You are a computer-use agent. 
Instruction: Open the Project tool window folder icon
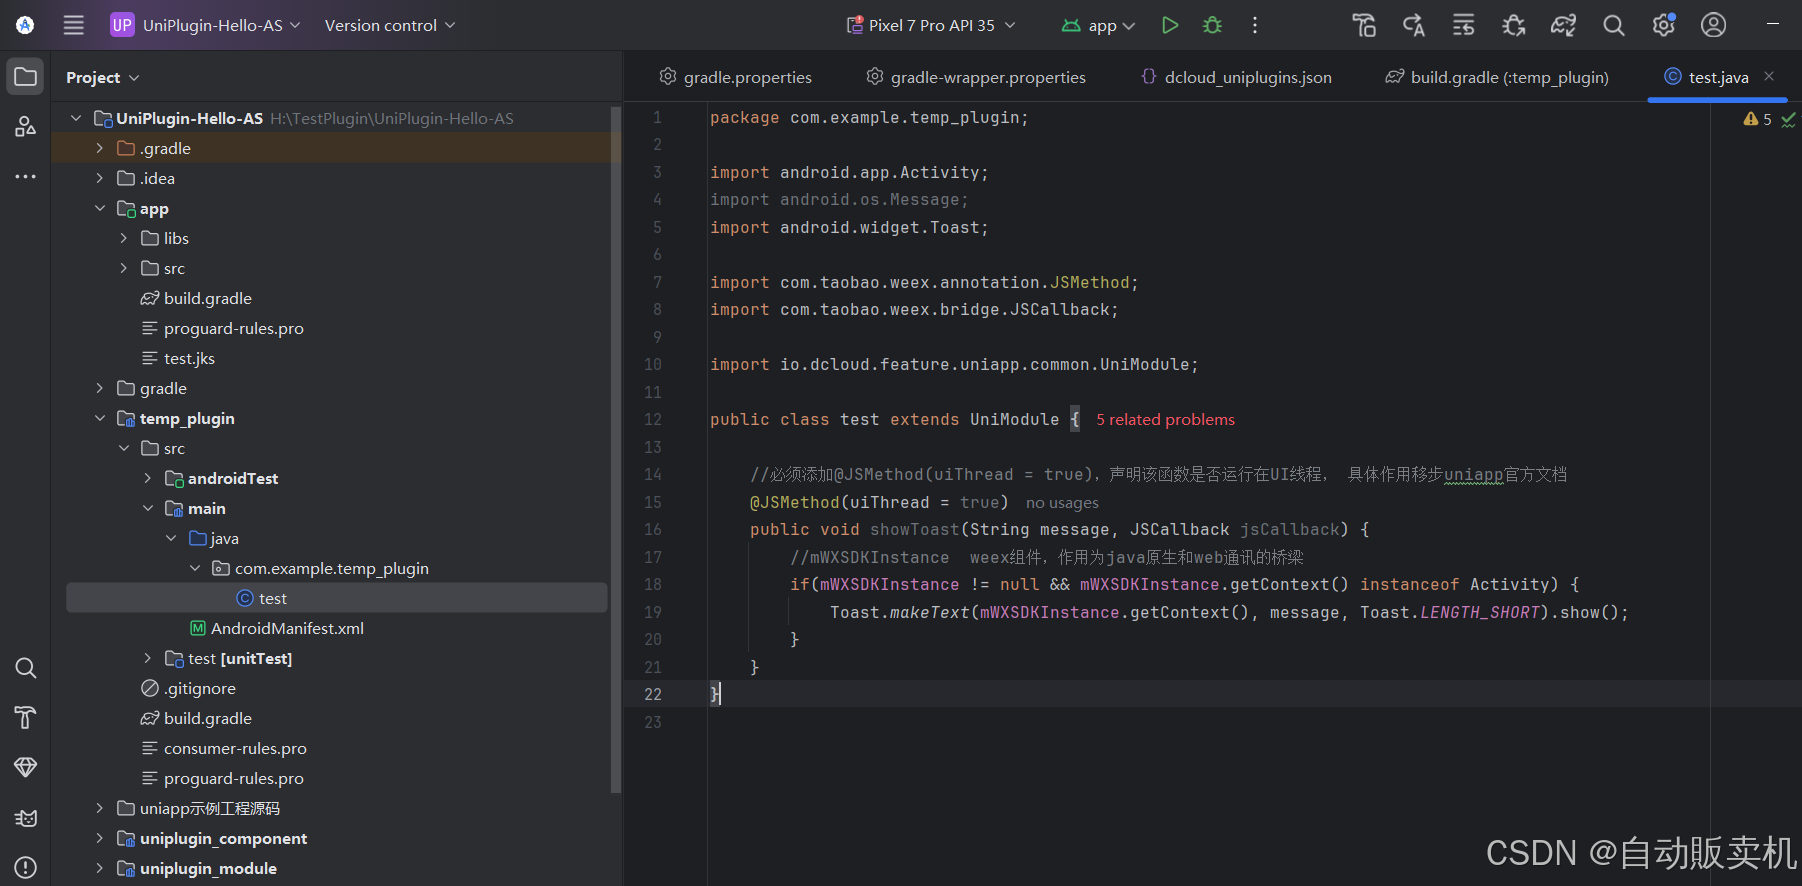pos(26,77)
